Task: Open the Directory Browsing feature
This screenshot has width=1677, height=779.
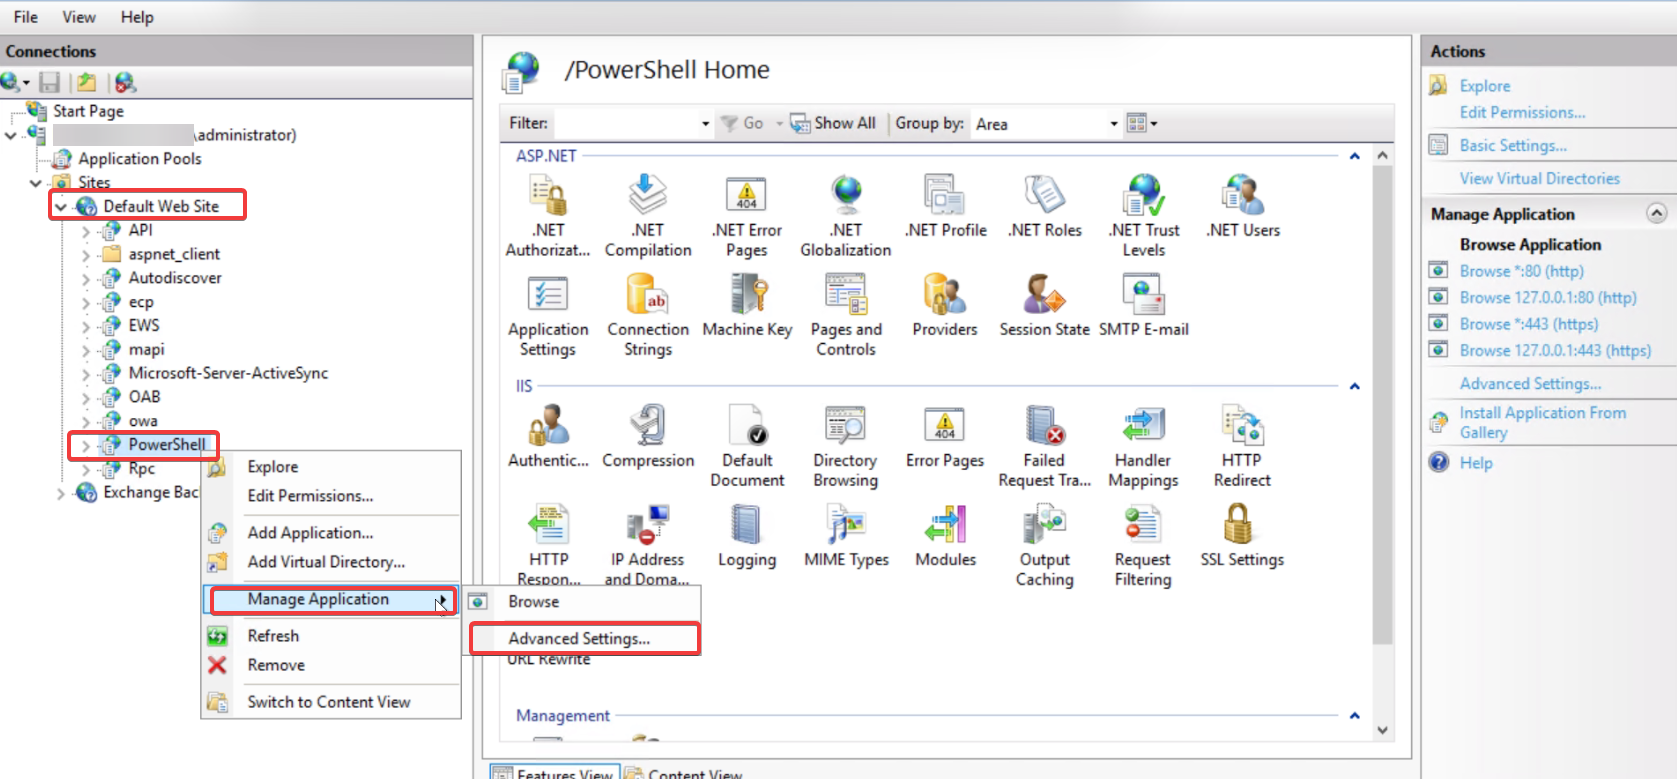Action: [845, 446]
